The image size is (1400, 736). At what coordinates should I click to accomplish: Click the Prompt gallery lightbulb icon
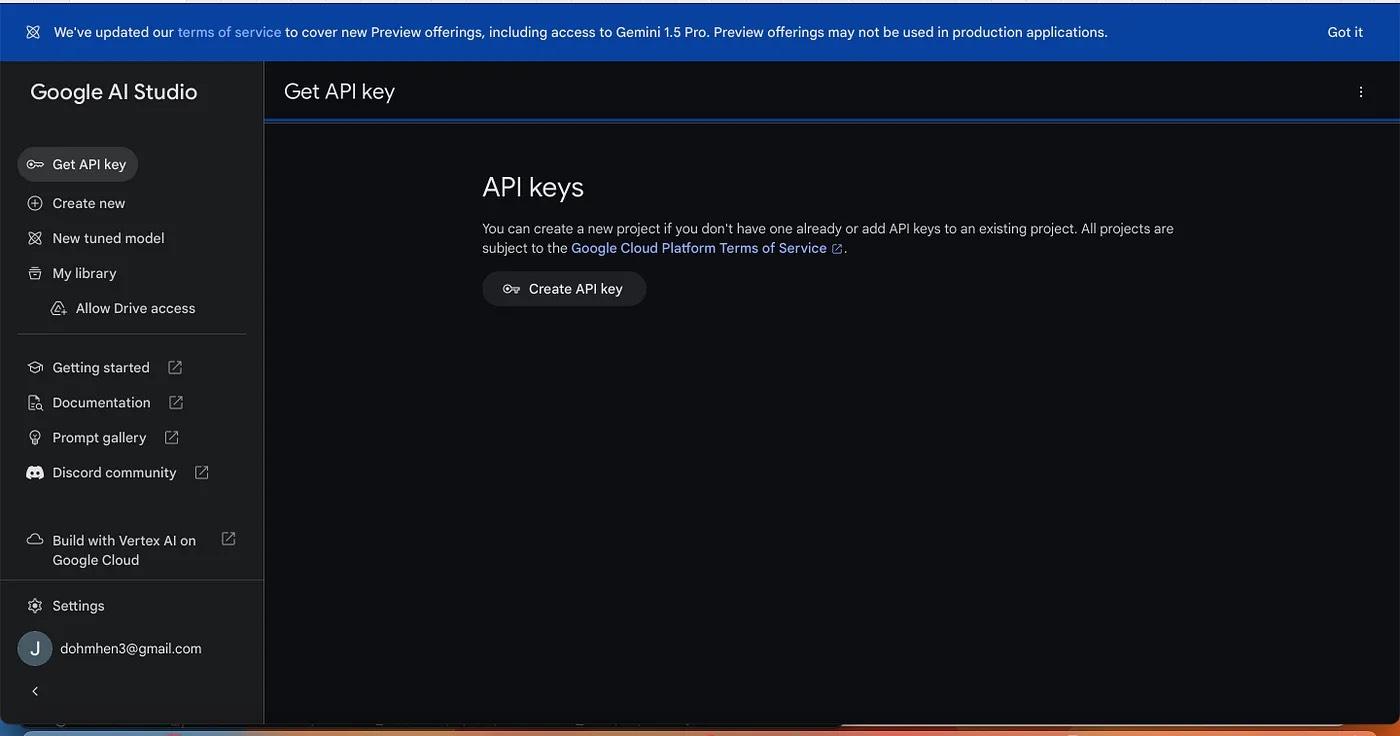(x=35, y=437)
